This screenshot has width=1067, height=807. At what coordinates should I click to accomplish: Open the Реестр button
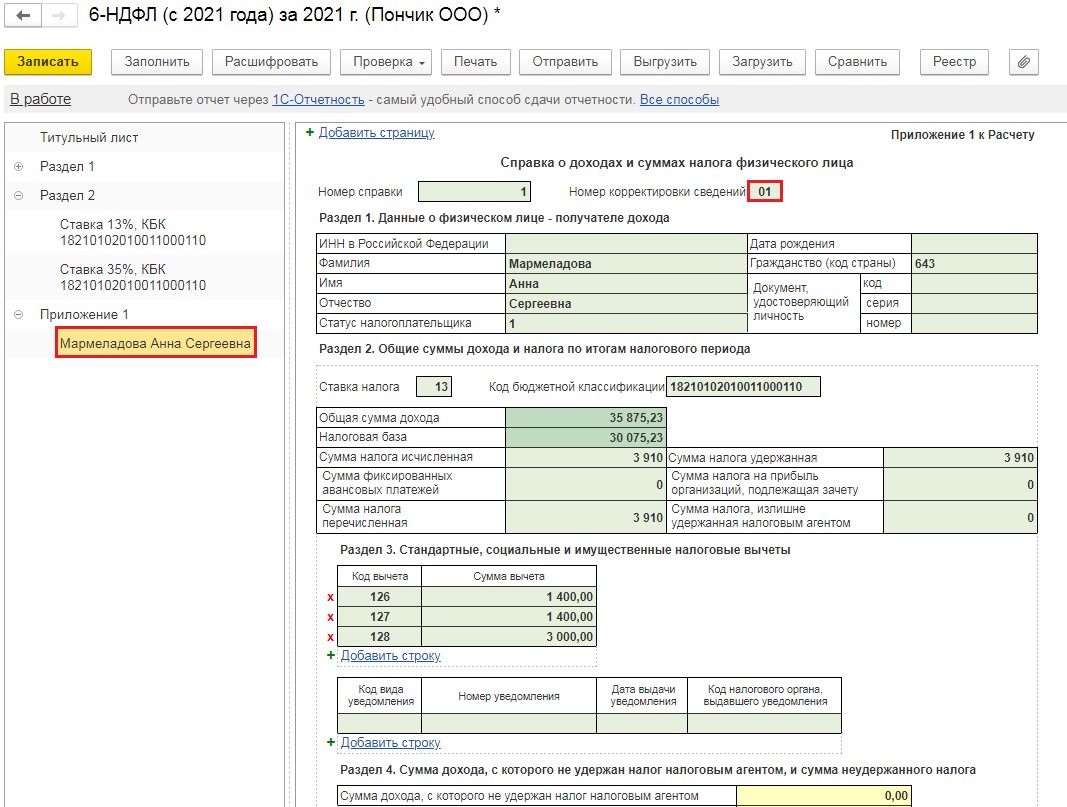(954, 62)
